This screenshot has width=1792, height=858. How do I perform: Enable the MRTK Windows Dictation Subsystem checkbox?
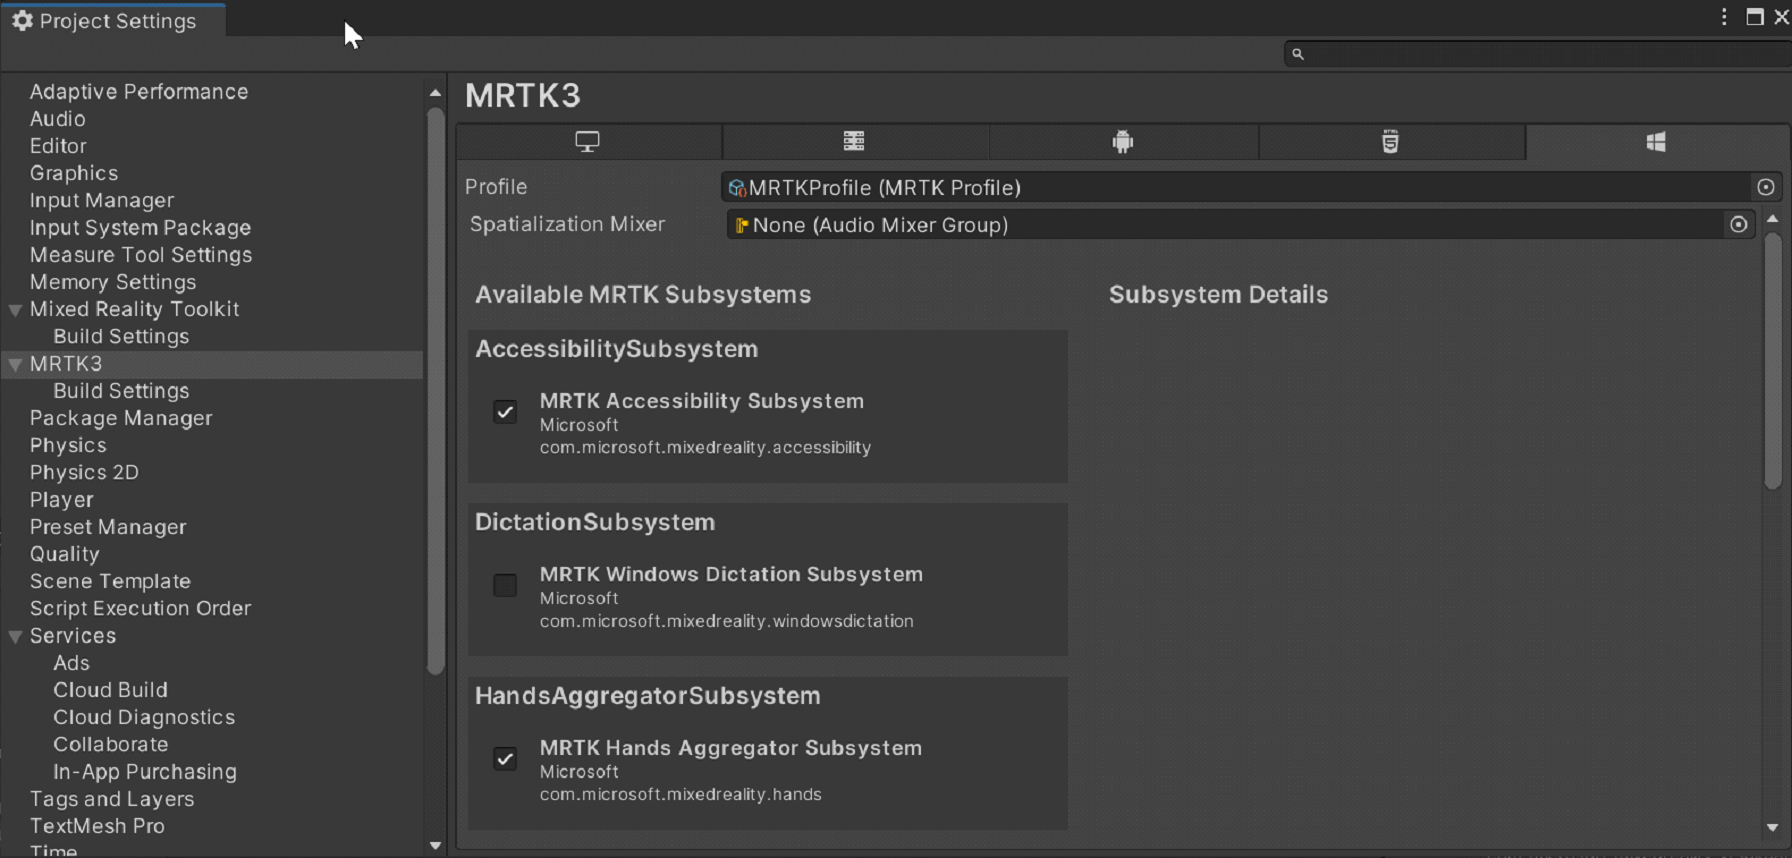tap(505, 585)
